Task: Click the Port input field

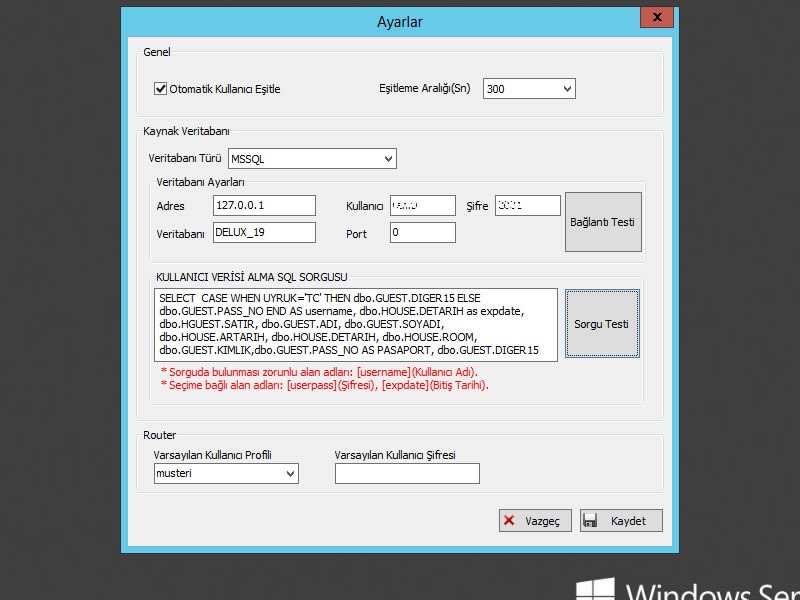Action: tap(422, 232)
